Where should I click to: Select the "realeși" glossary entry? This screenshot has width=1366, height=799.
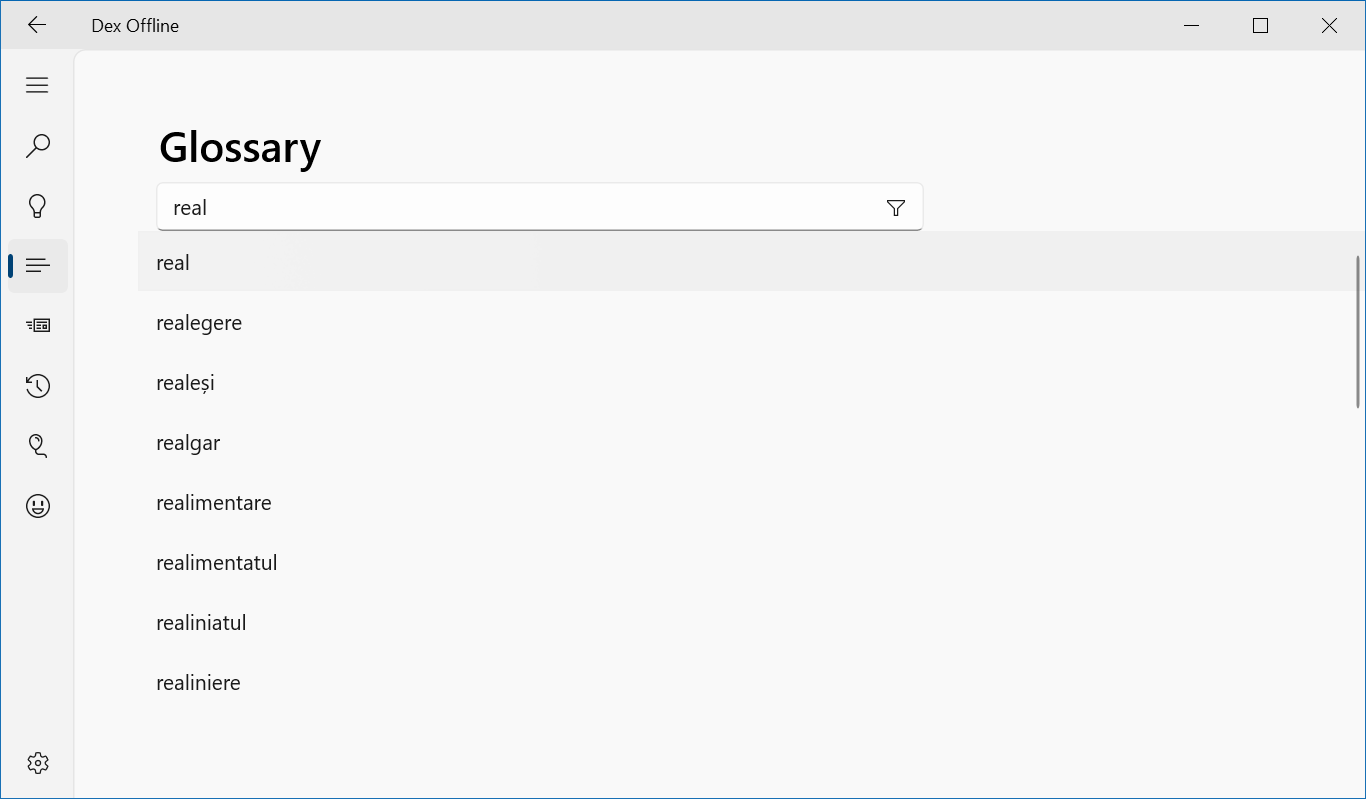185,383
